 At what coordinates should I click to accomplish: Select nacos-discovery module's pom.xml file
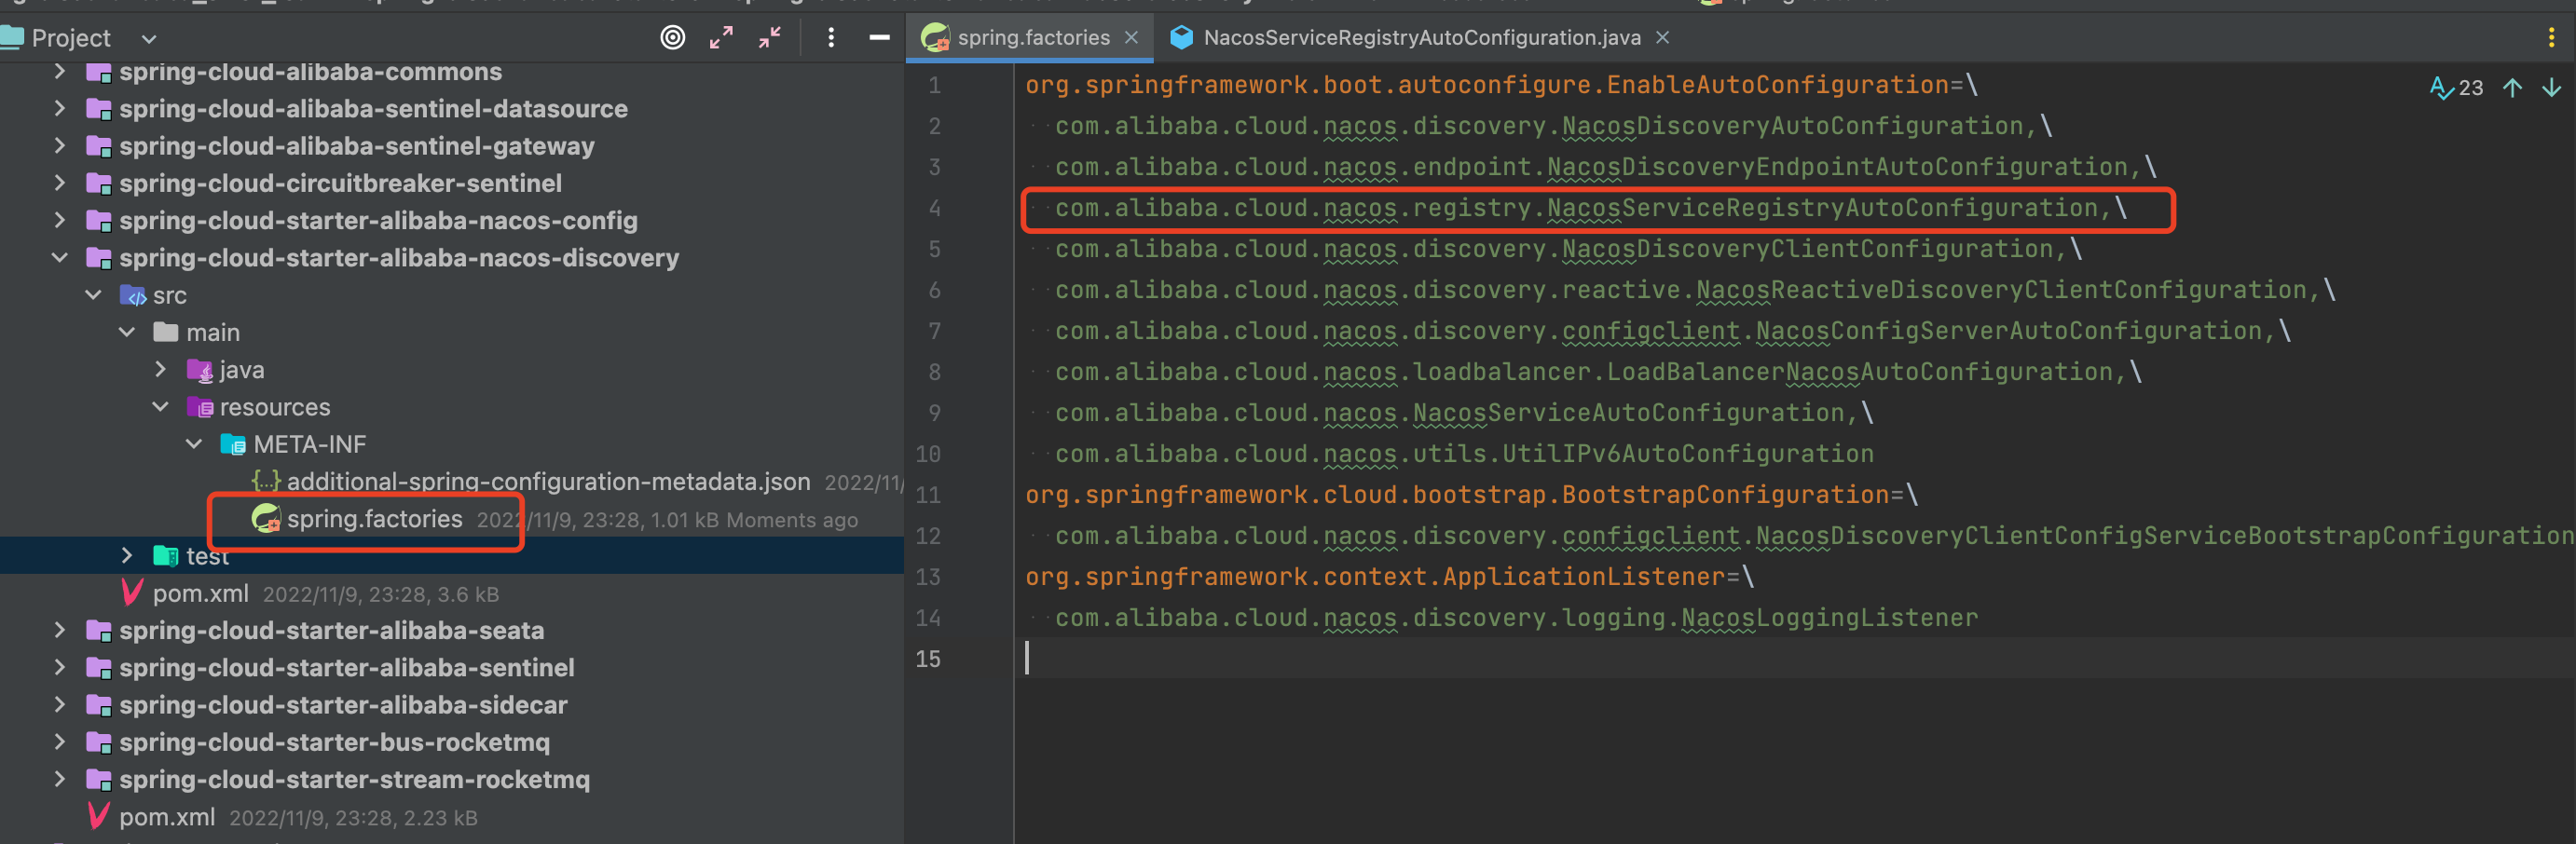pos(200,594)
